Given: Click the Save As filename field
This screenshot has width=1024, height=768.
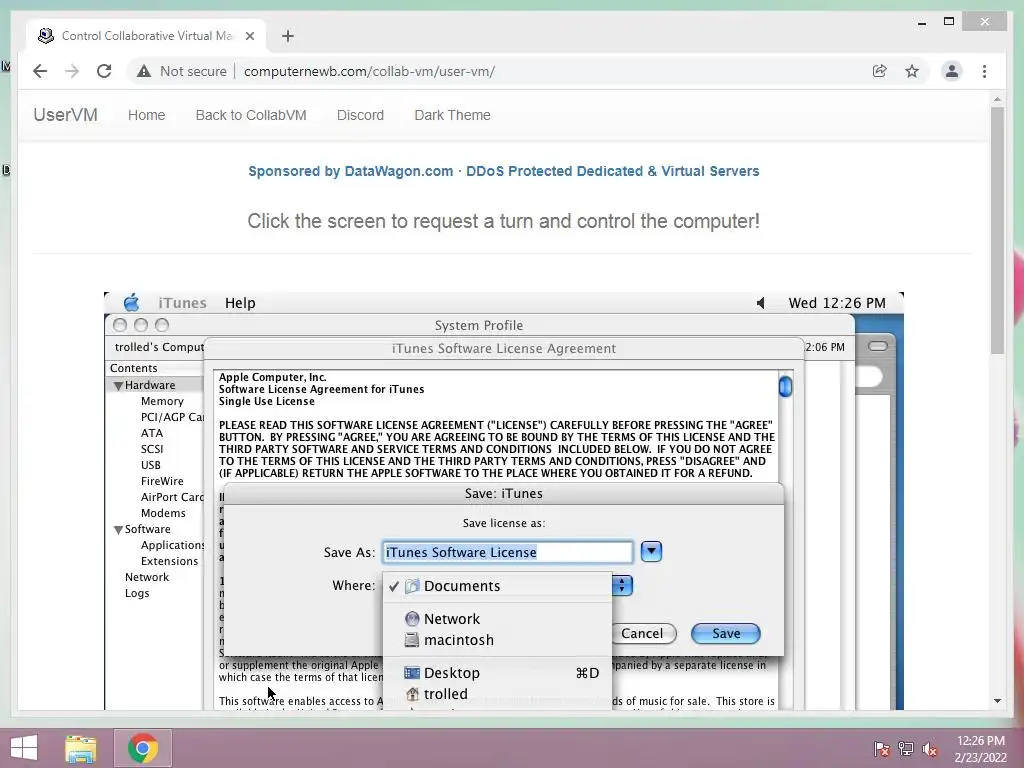Looking at the screenshot, I should click(508, 552).
